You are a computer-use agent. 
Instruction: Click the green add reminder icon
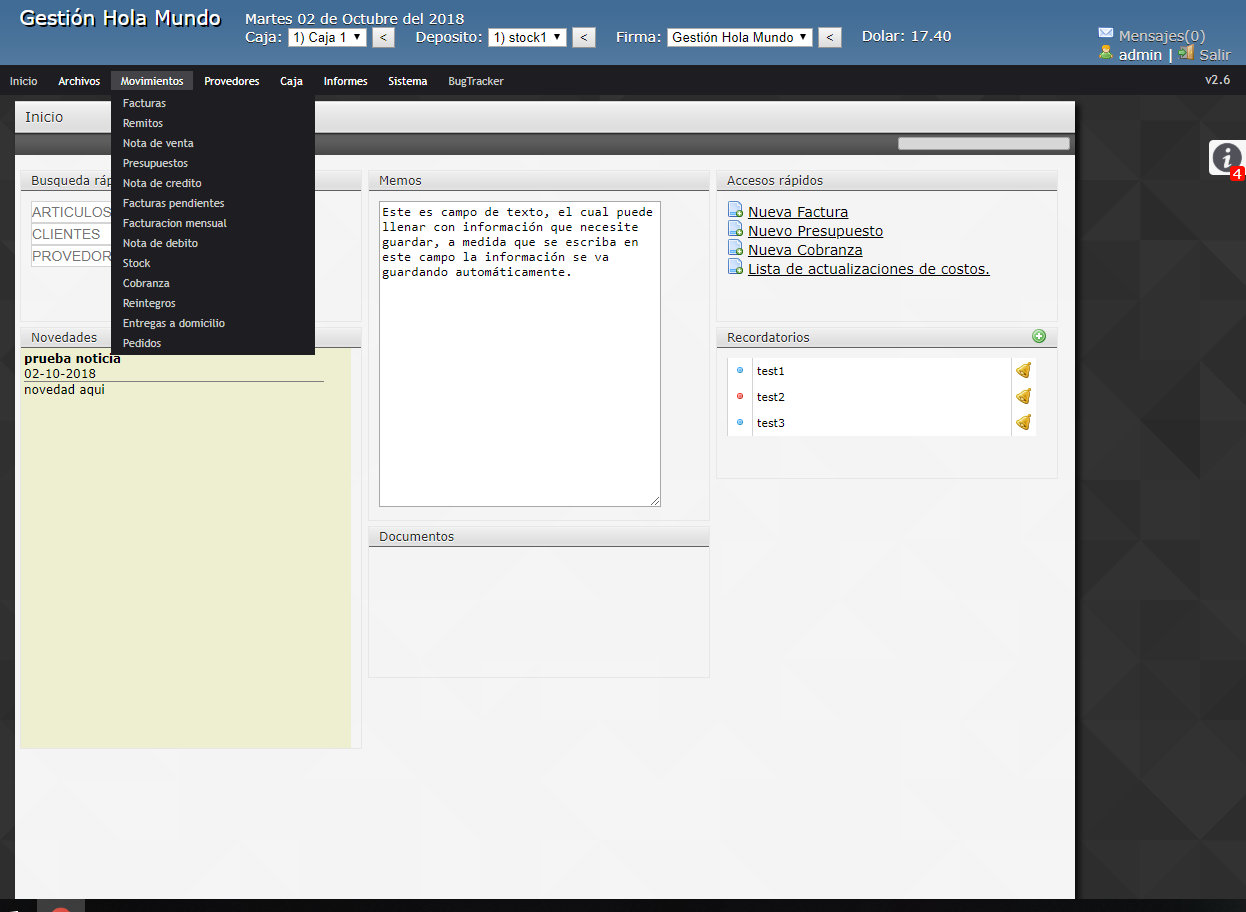tap(1039, 337)
